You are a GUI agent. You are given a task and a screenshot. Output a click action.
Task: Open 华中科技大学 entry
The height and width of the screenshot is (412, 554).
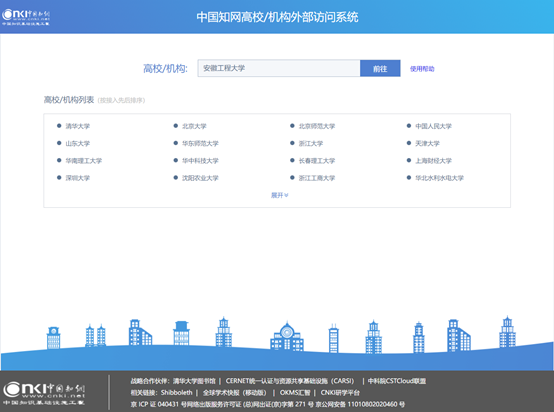click(200, 161)
